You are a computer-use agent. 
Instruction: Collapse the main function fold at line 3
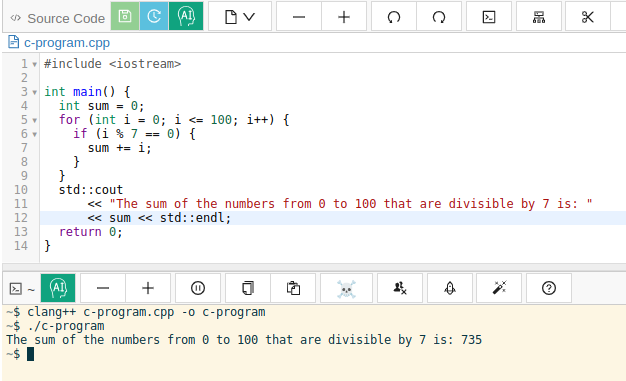click(x=35, y=92)
